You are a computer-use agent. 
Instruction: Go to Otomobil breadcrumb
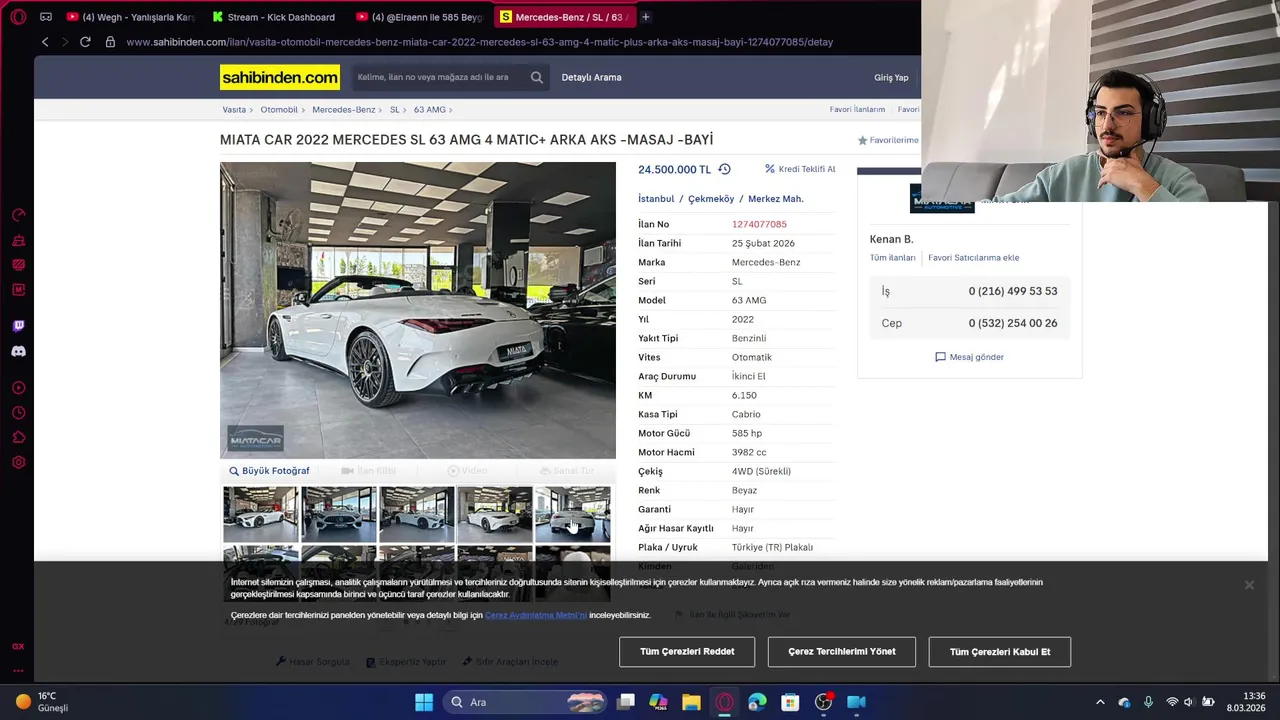pyautogui.click(x=279, y=109)
